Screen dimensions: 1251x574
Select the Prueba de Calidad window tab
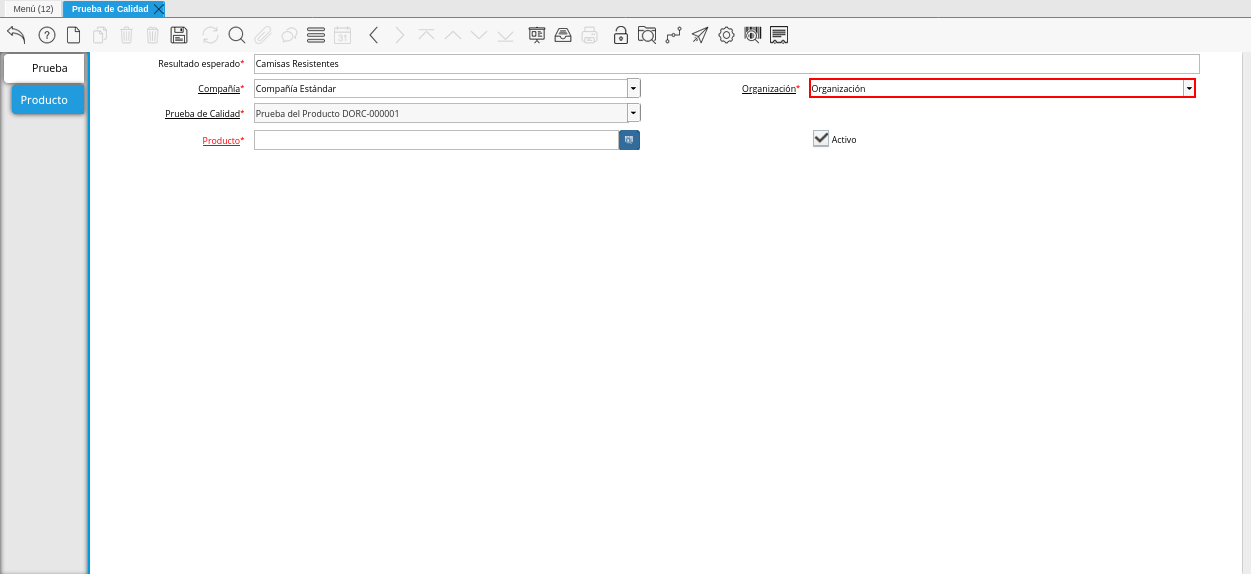[110, 8]
